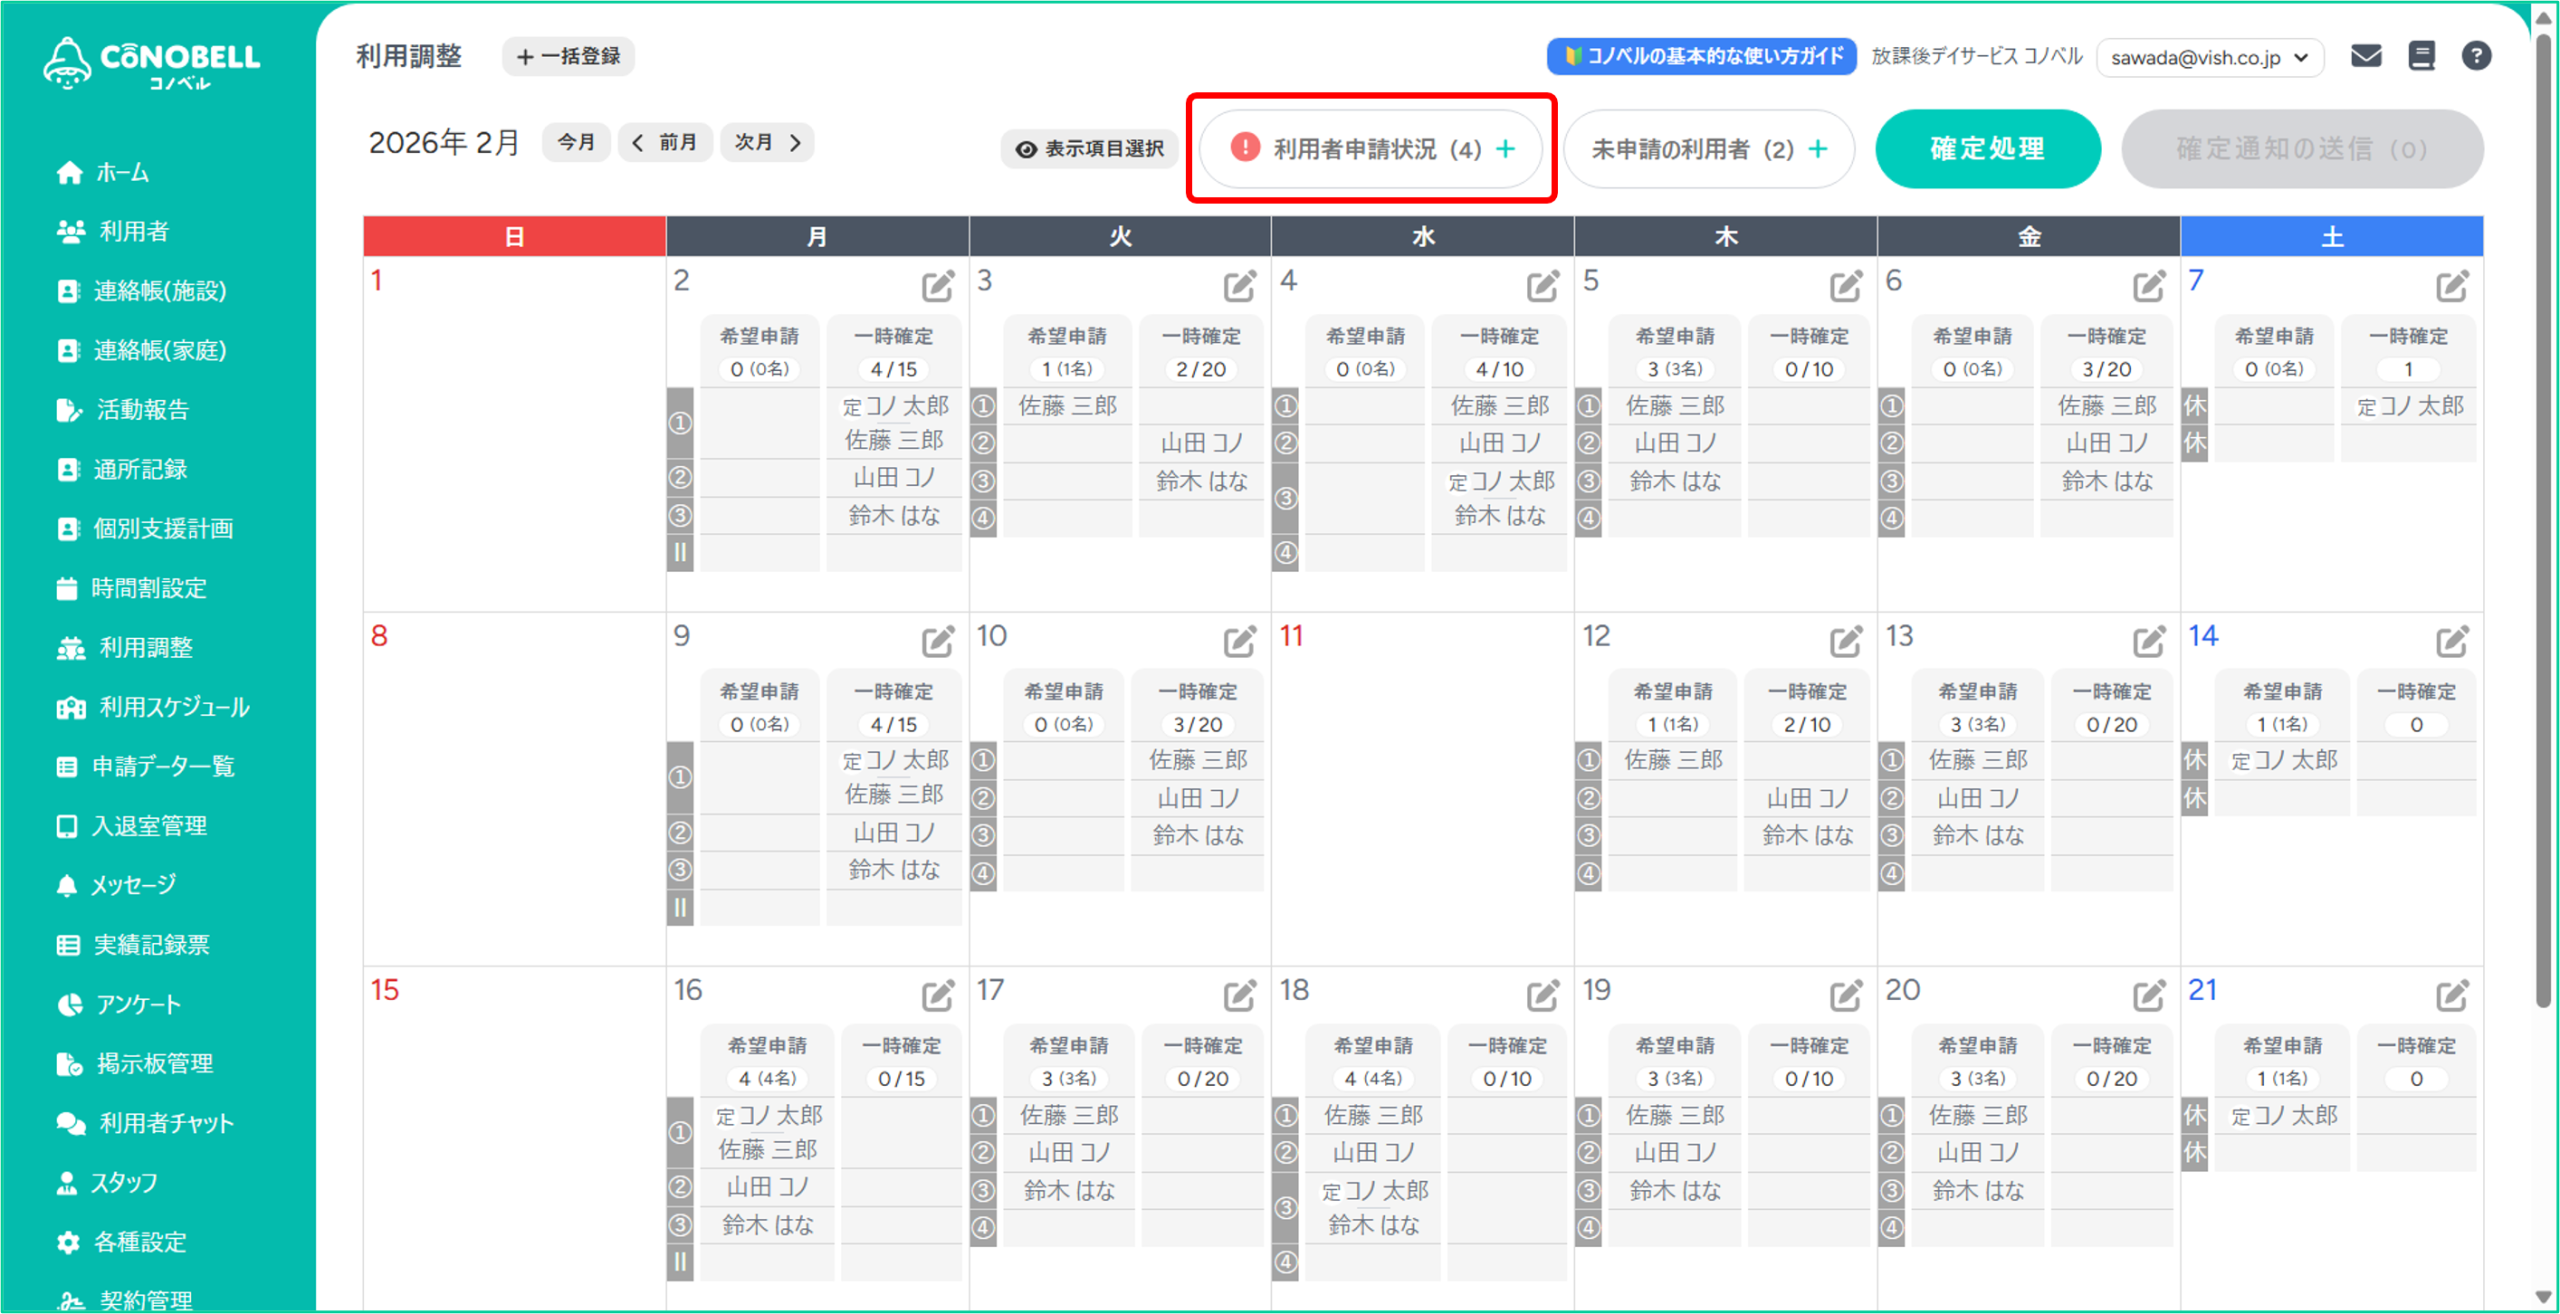Screen dimensions: 2560x1314
Task: Open the sawada@vish.co.jp account dropdown
Action: tap(2209, 57)
